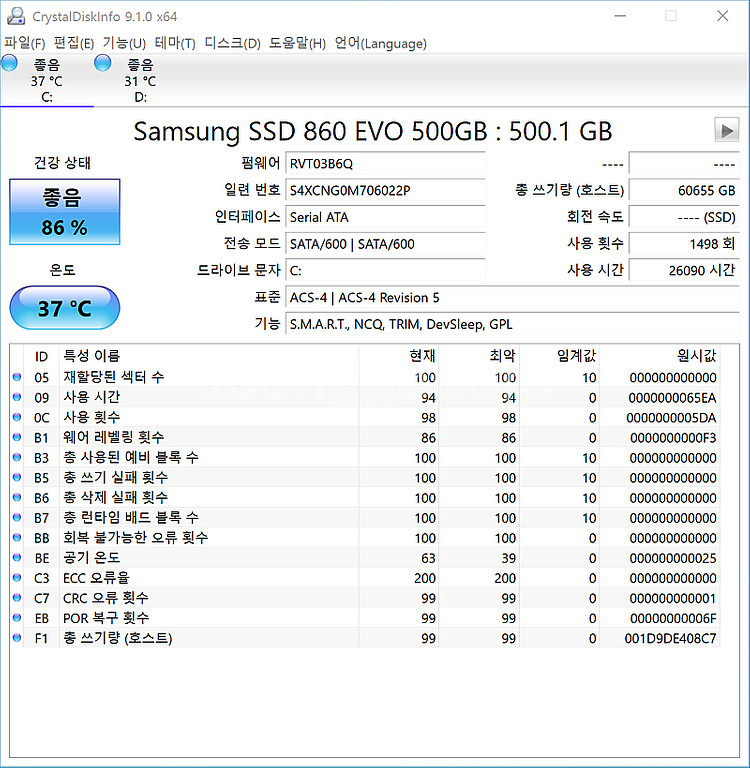Click the interface field Serial ATA
This screenshot has height=768, width=750.
tap(385, 217)
